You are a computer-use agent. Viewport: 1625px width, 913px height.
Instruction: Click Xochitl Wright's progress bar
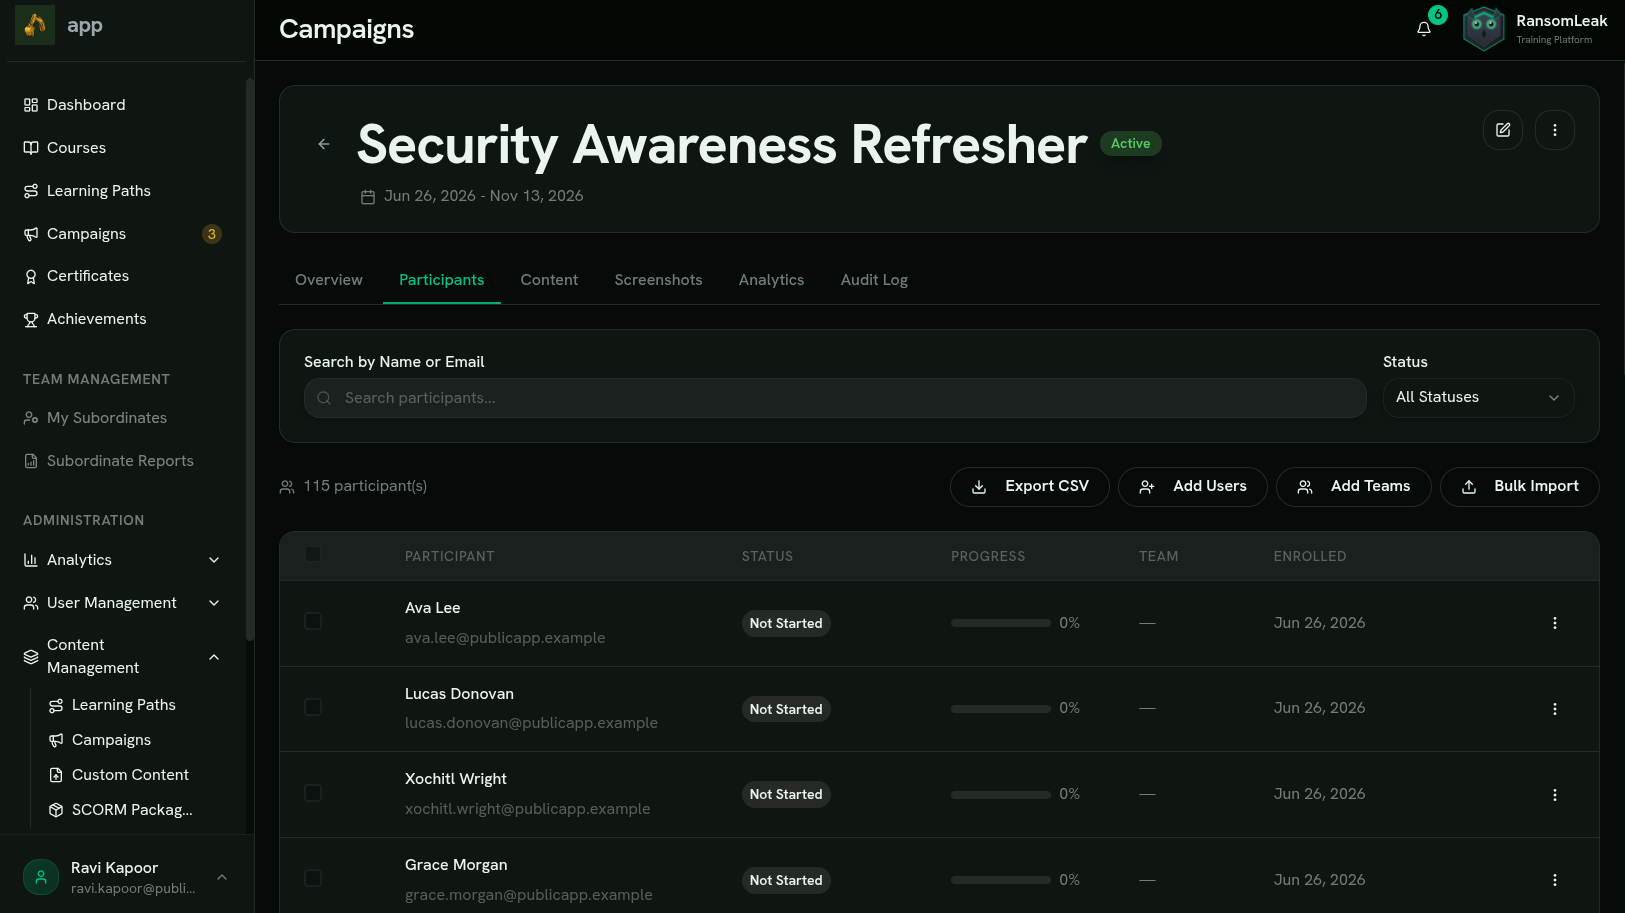tap(1000, 795)
